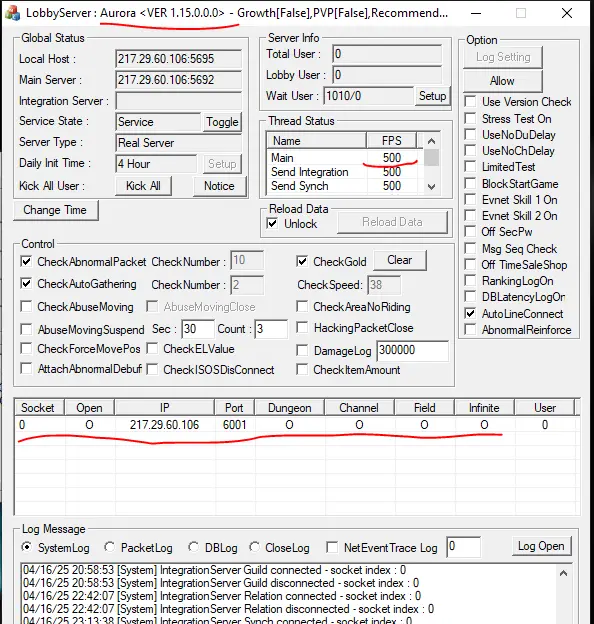Enable the RankingLogOn checkbox
This screenshot has width=594, height=624.
tap(470, 281)
